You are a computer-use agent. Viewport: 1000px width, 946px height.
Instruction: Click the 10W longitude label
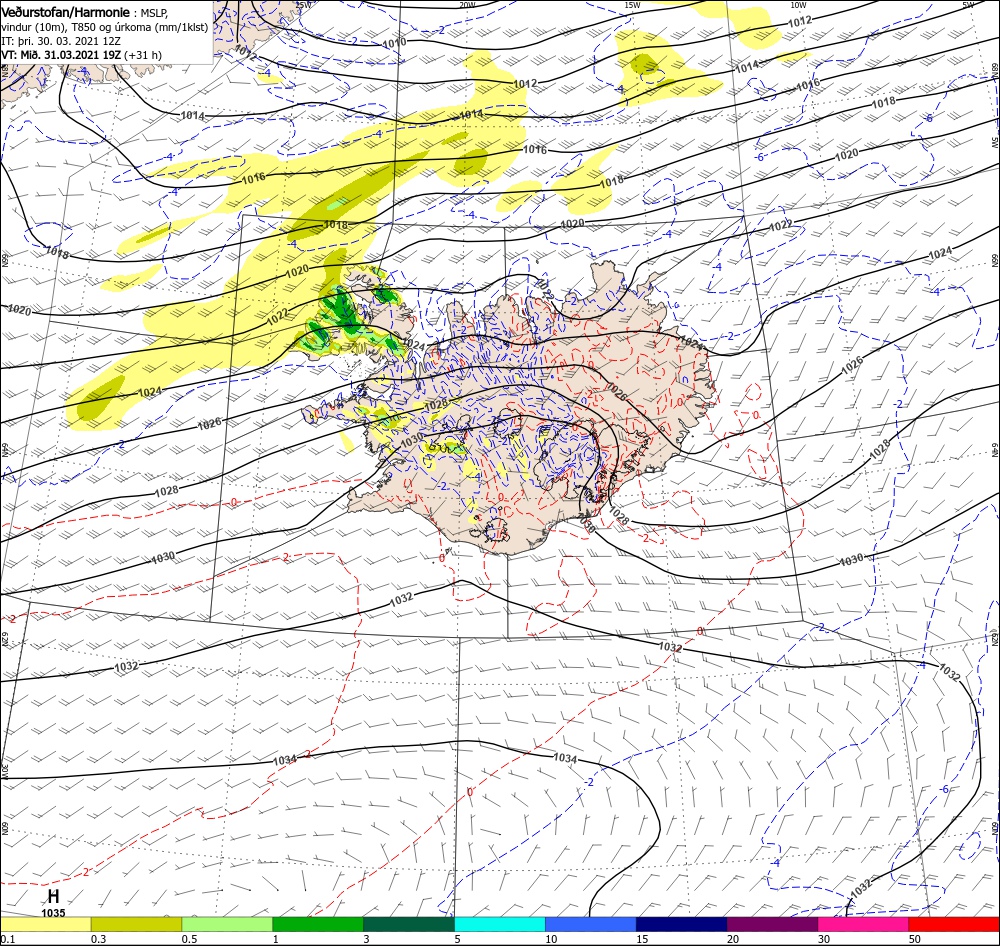(798, 5)
